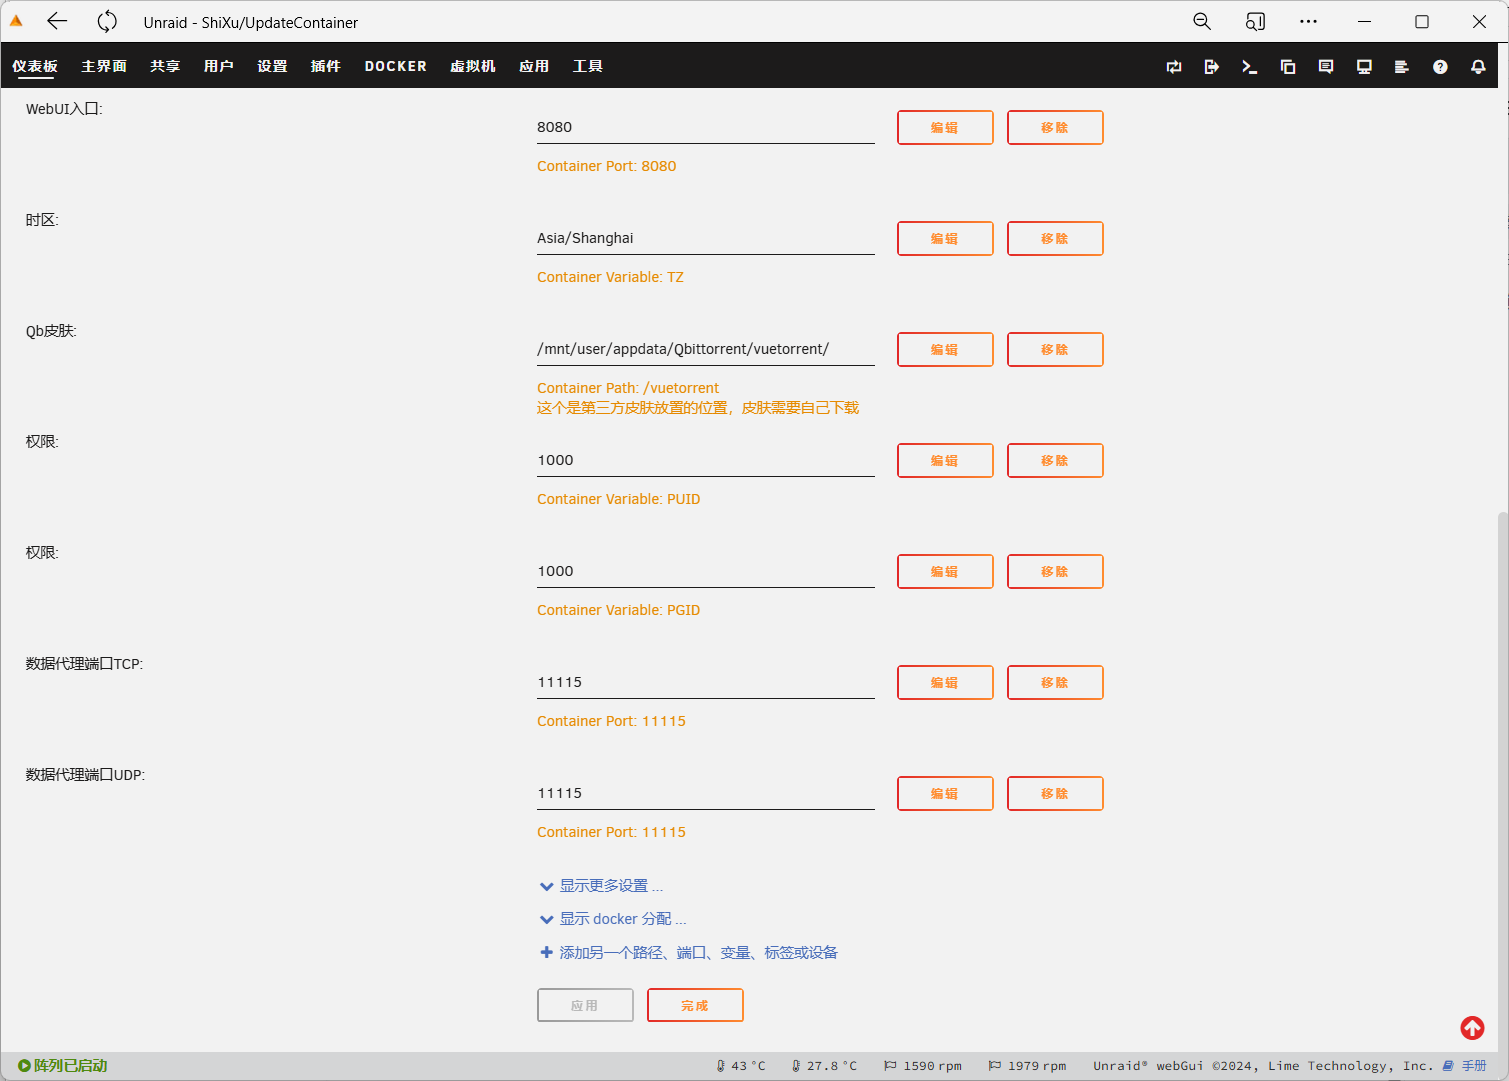1509x1081 pixels.
Task: Click the browser refresh icon
Action: 107,22
